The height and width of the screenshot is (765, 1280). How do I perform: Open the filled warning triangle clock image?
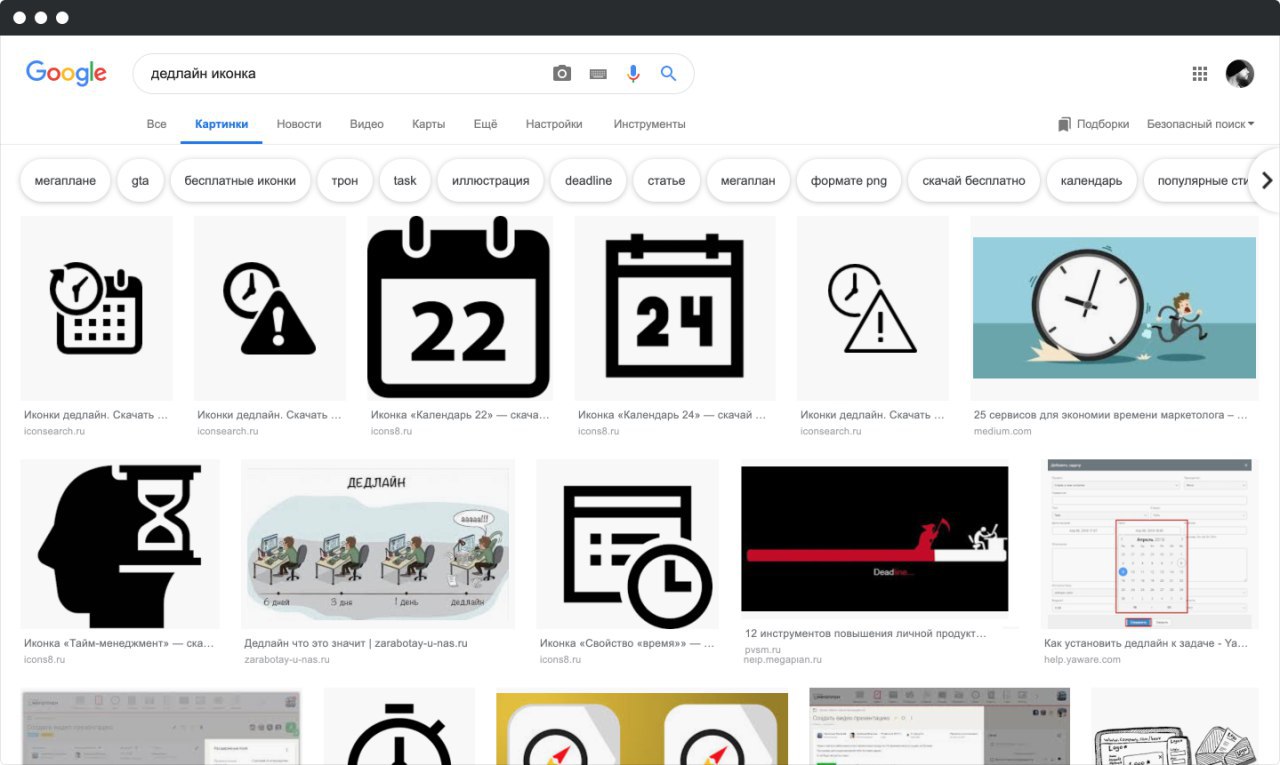(270, 308)
